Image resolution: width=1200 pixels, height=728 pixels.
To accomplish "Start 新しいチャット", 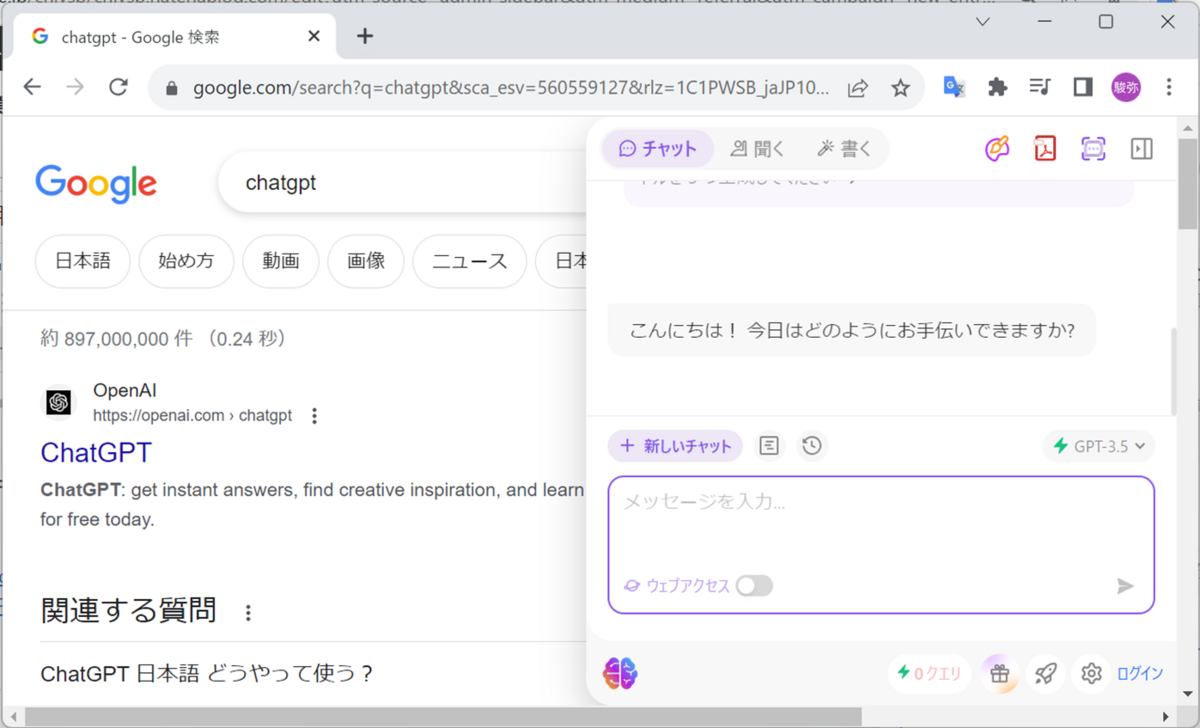I will (x=675, y=446).
